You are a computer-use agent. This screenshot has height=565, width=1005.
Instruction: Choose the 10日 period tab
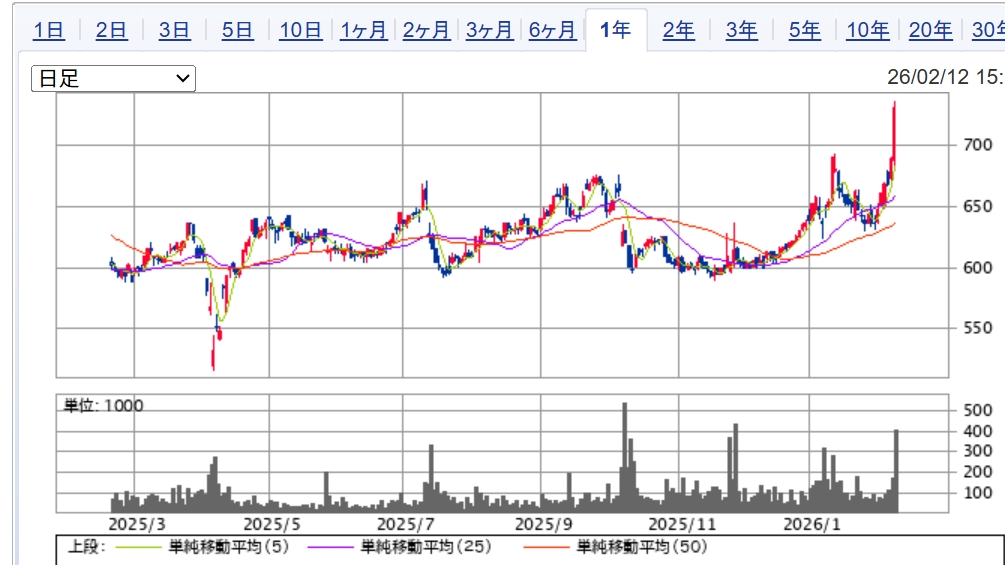coord(300,31)
